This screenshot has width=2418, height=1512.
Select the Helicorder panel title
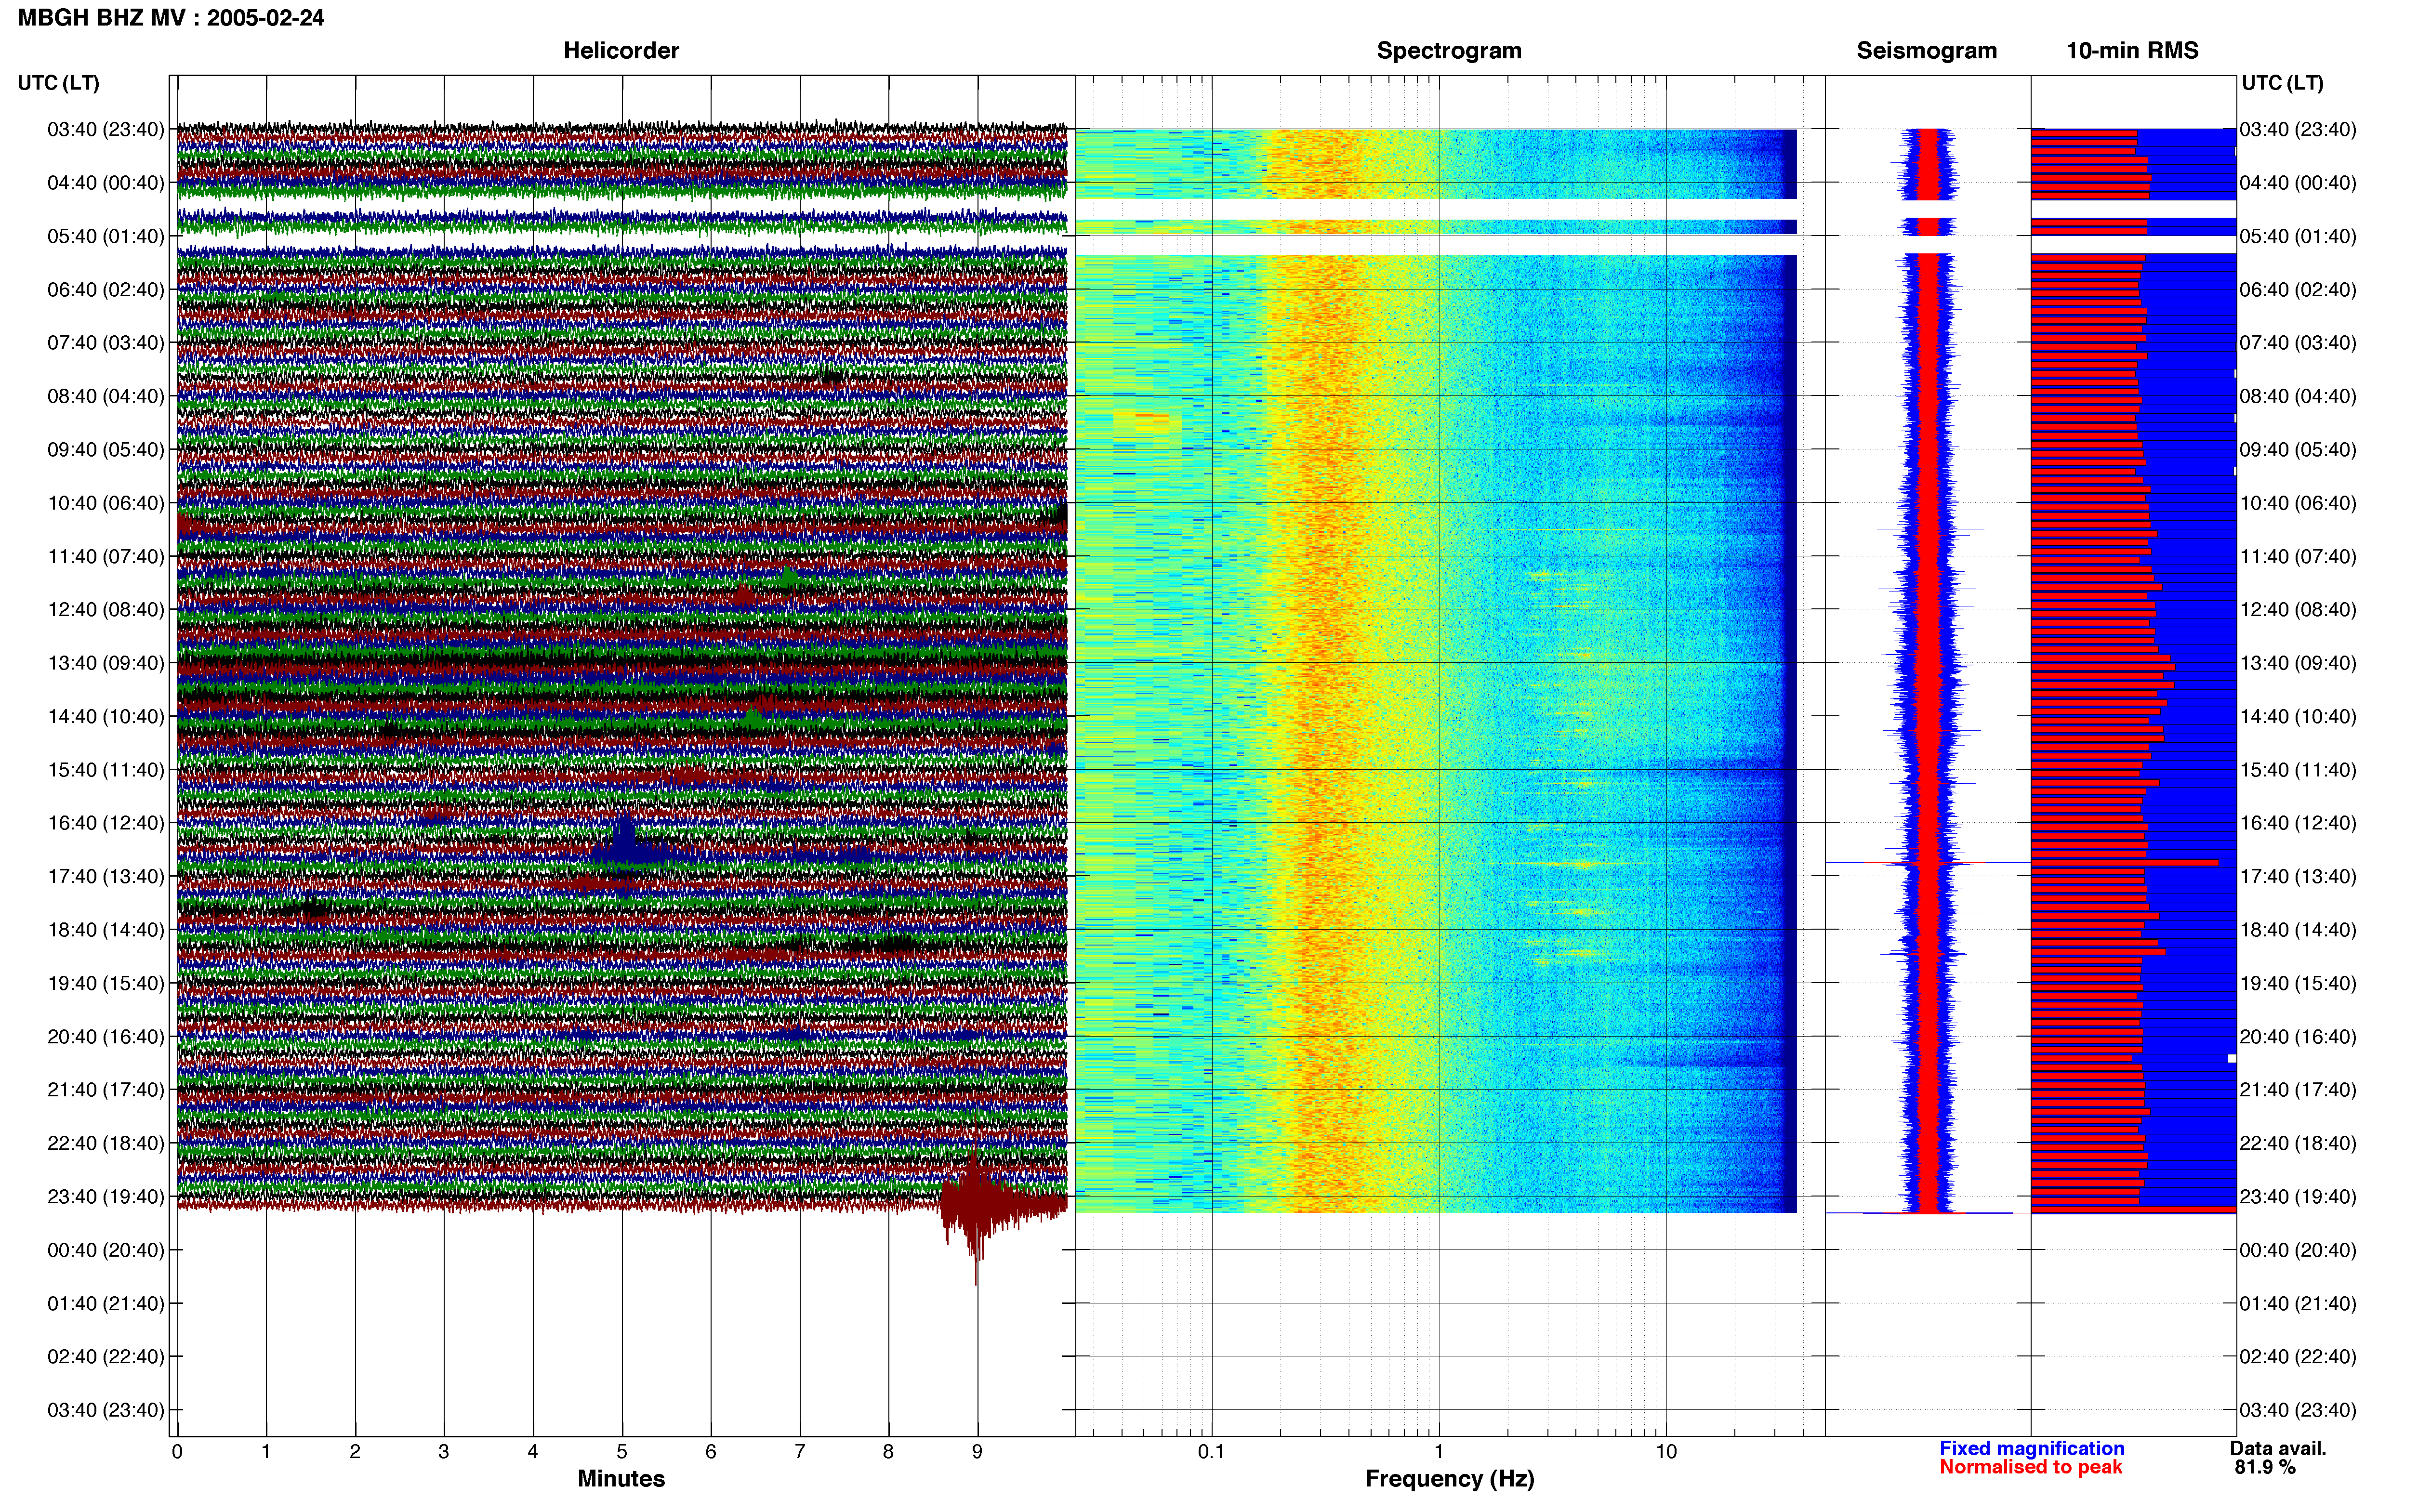coord(621,50)
